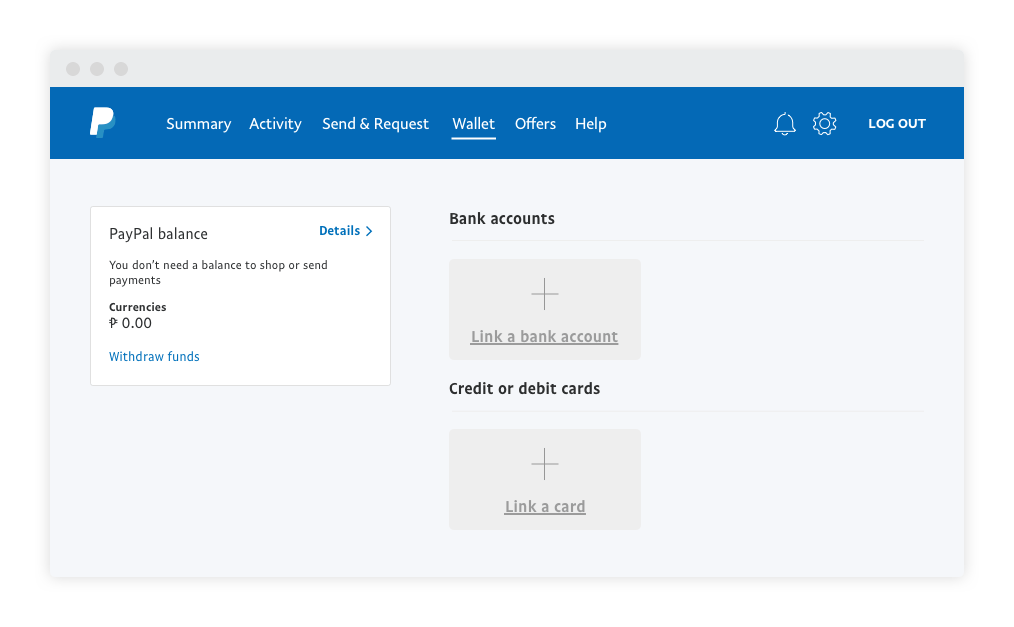Switch to the Wallet tab

pyautogui.click(x=473, y=124)
